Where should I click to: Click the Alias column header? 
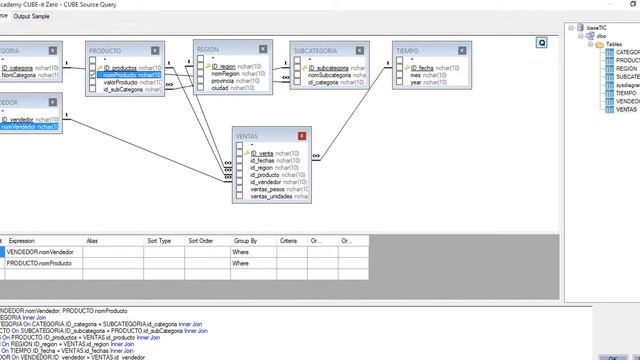(113, 241)
